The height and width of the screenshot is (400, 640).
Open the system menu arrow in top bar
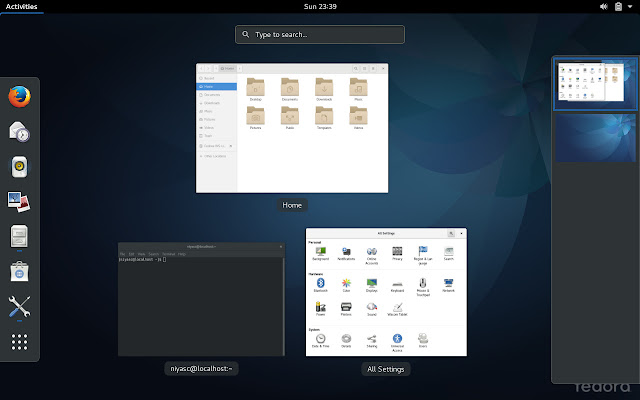(x=630, y=7)
